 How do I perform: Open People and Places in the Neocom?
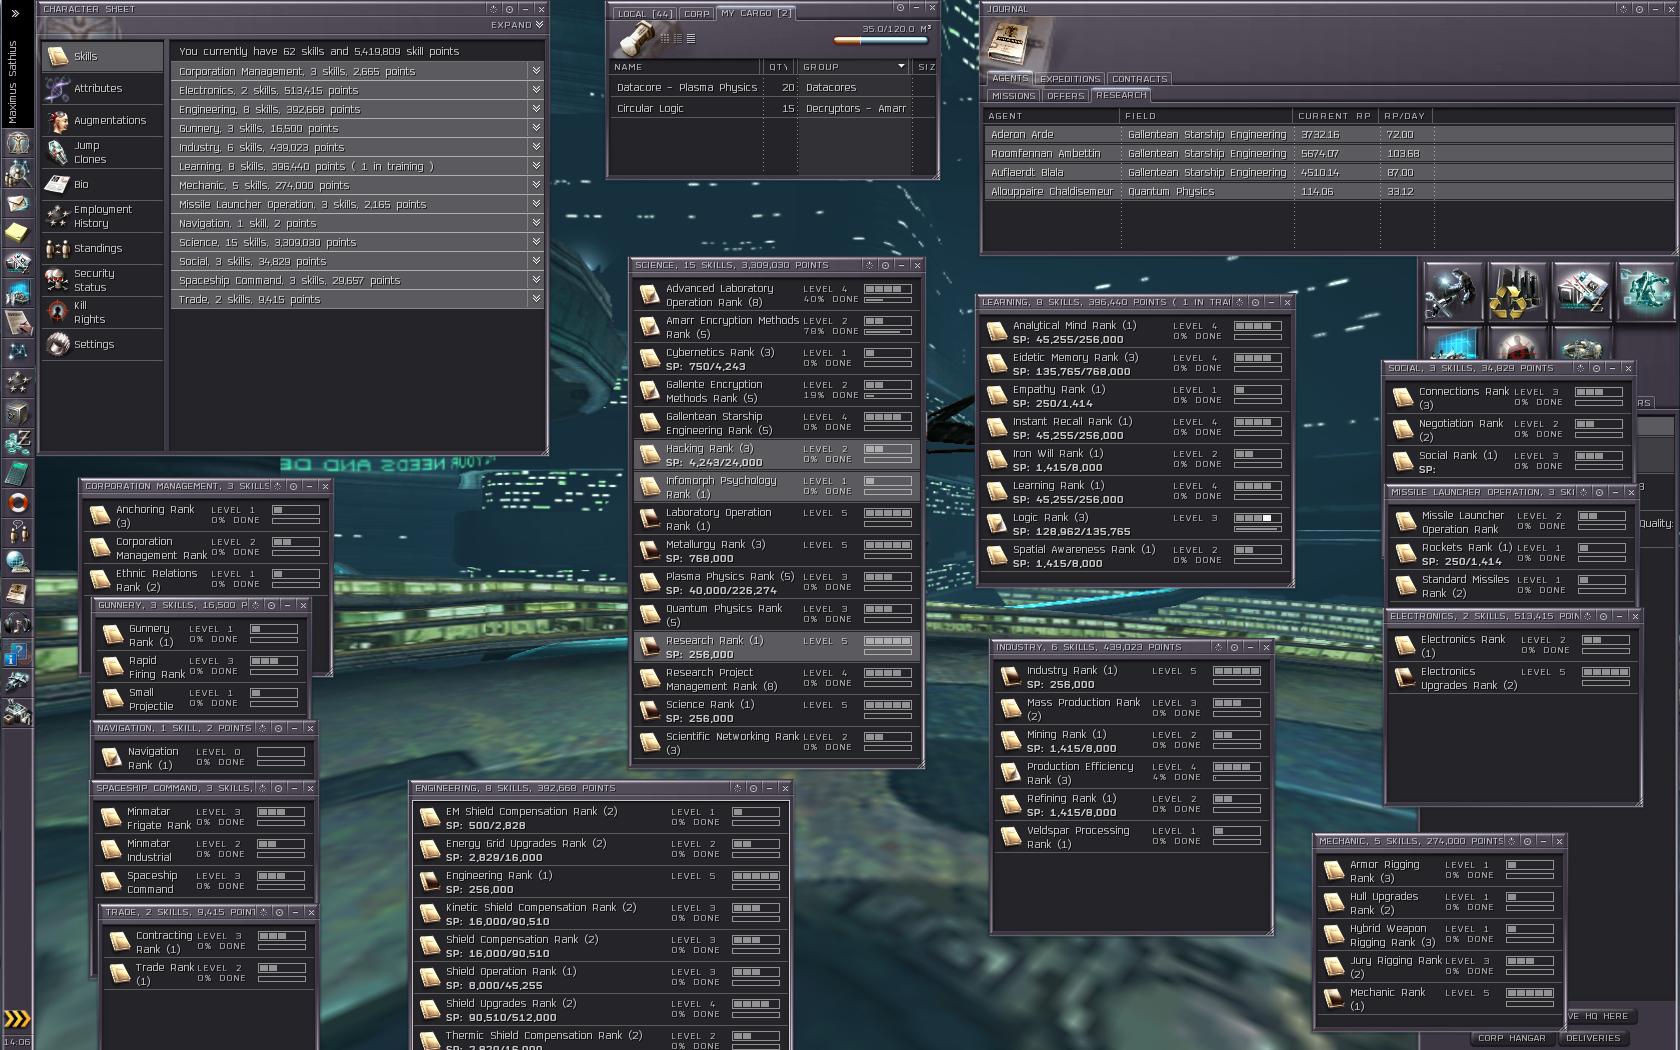tap(18, 173)
